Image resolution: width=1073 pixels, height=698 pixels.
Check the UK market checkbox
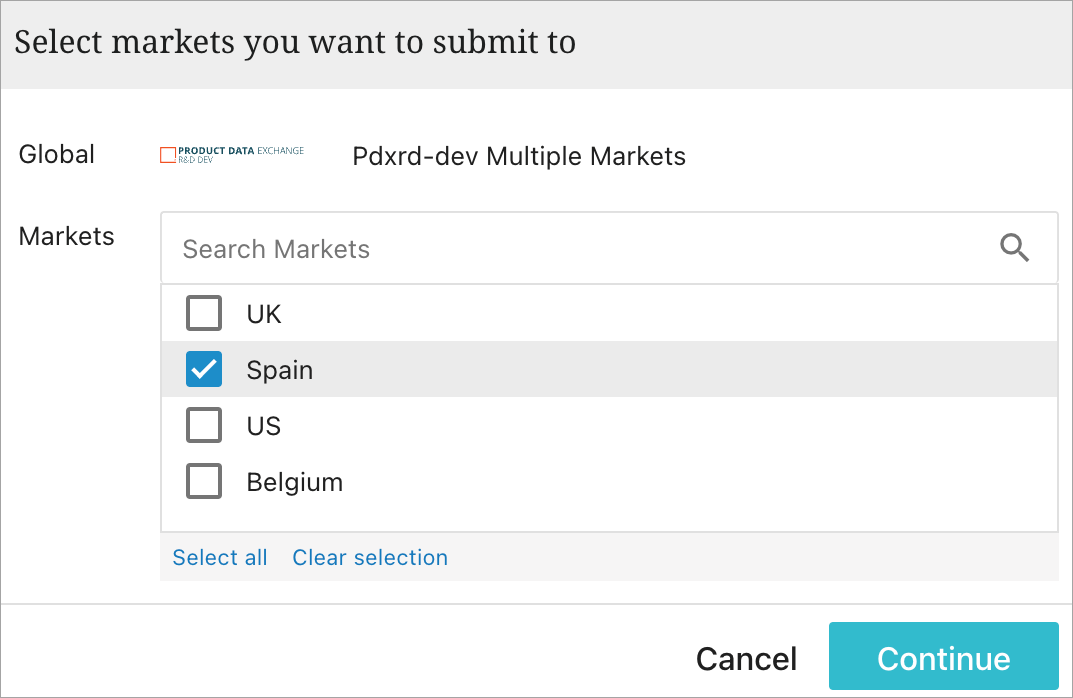(x=204, y=314)
